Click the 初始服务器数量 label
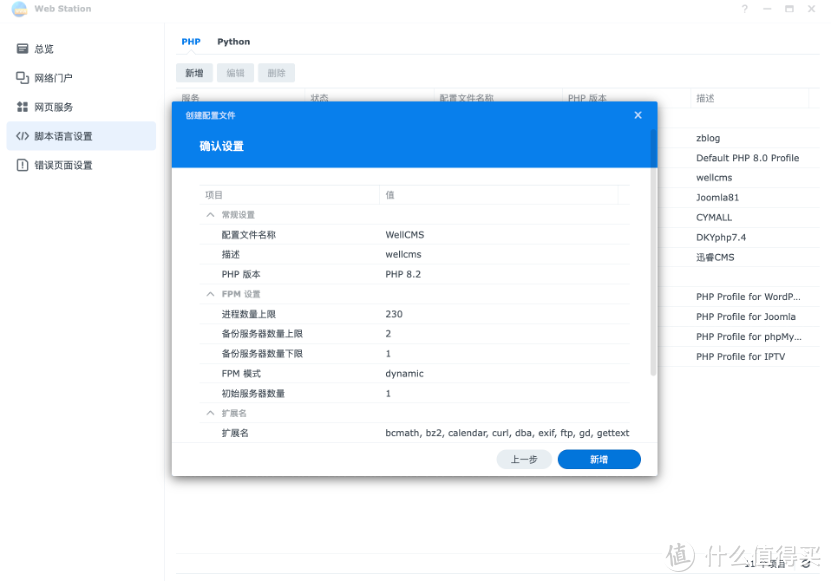This screenshot has height=582, width=832. click(253, 393)
